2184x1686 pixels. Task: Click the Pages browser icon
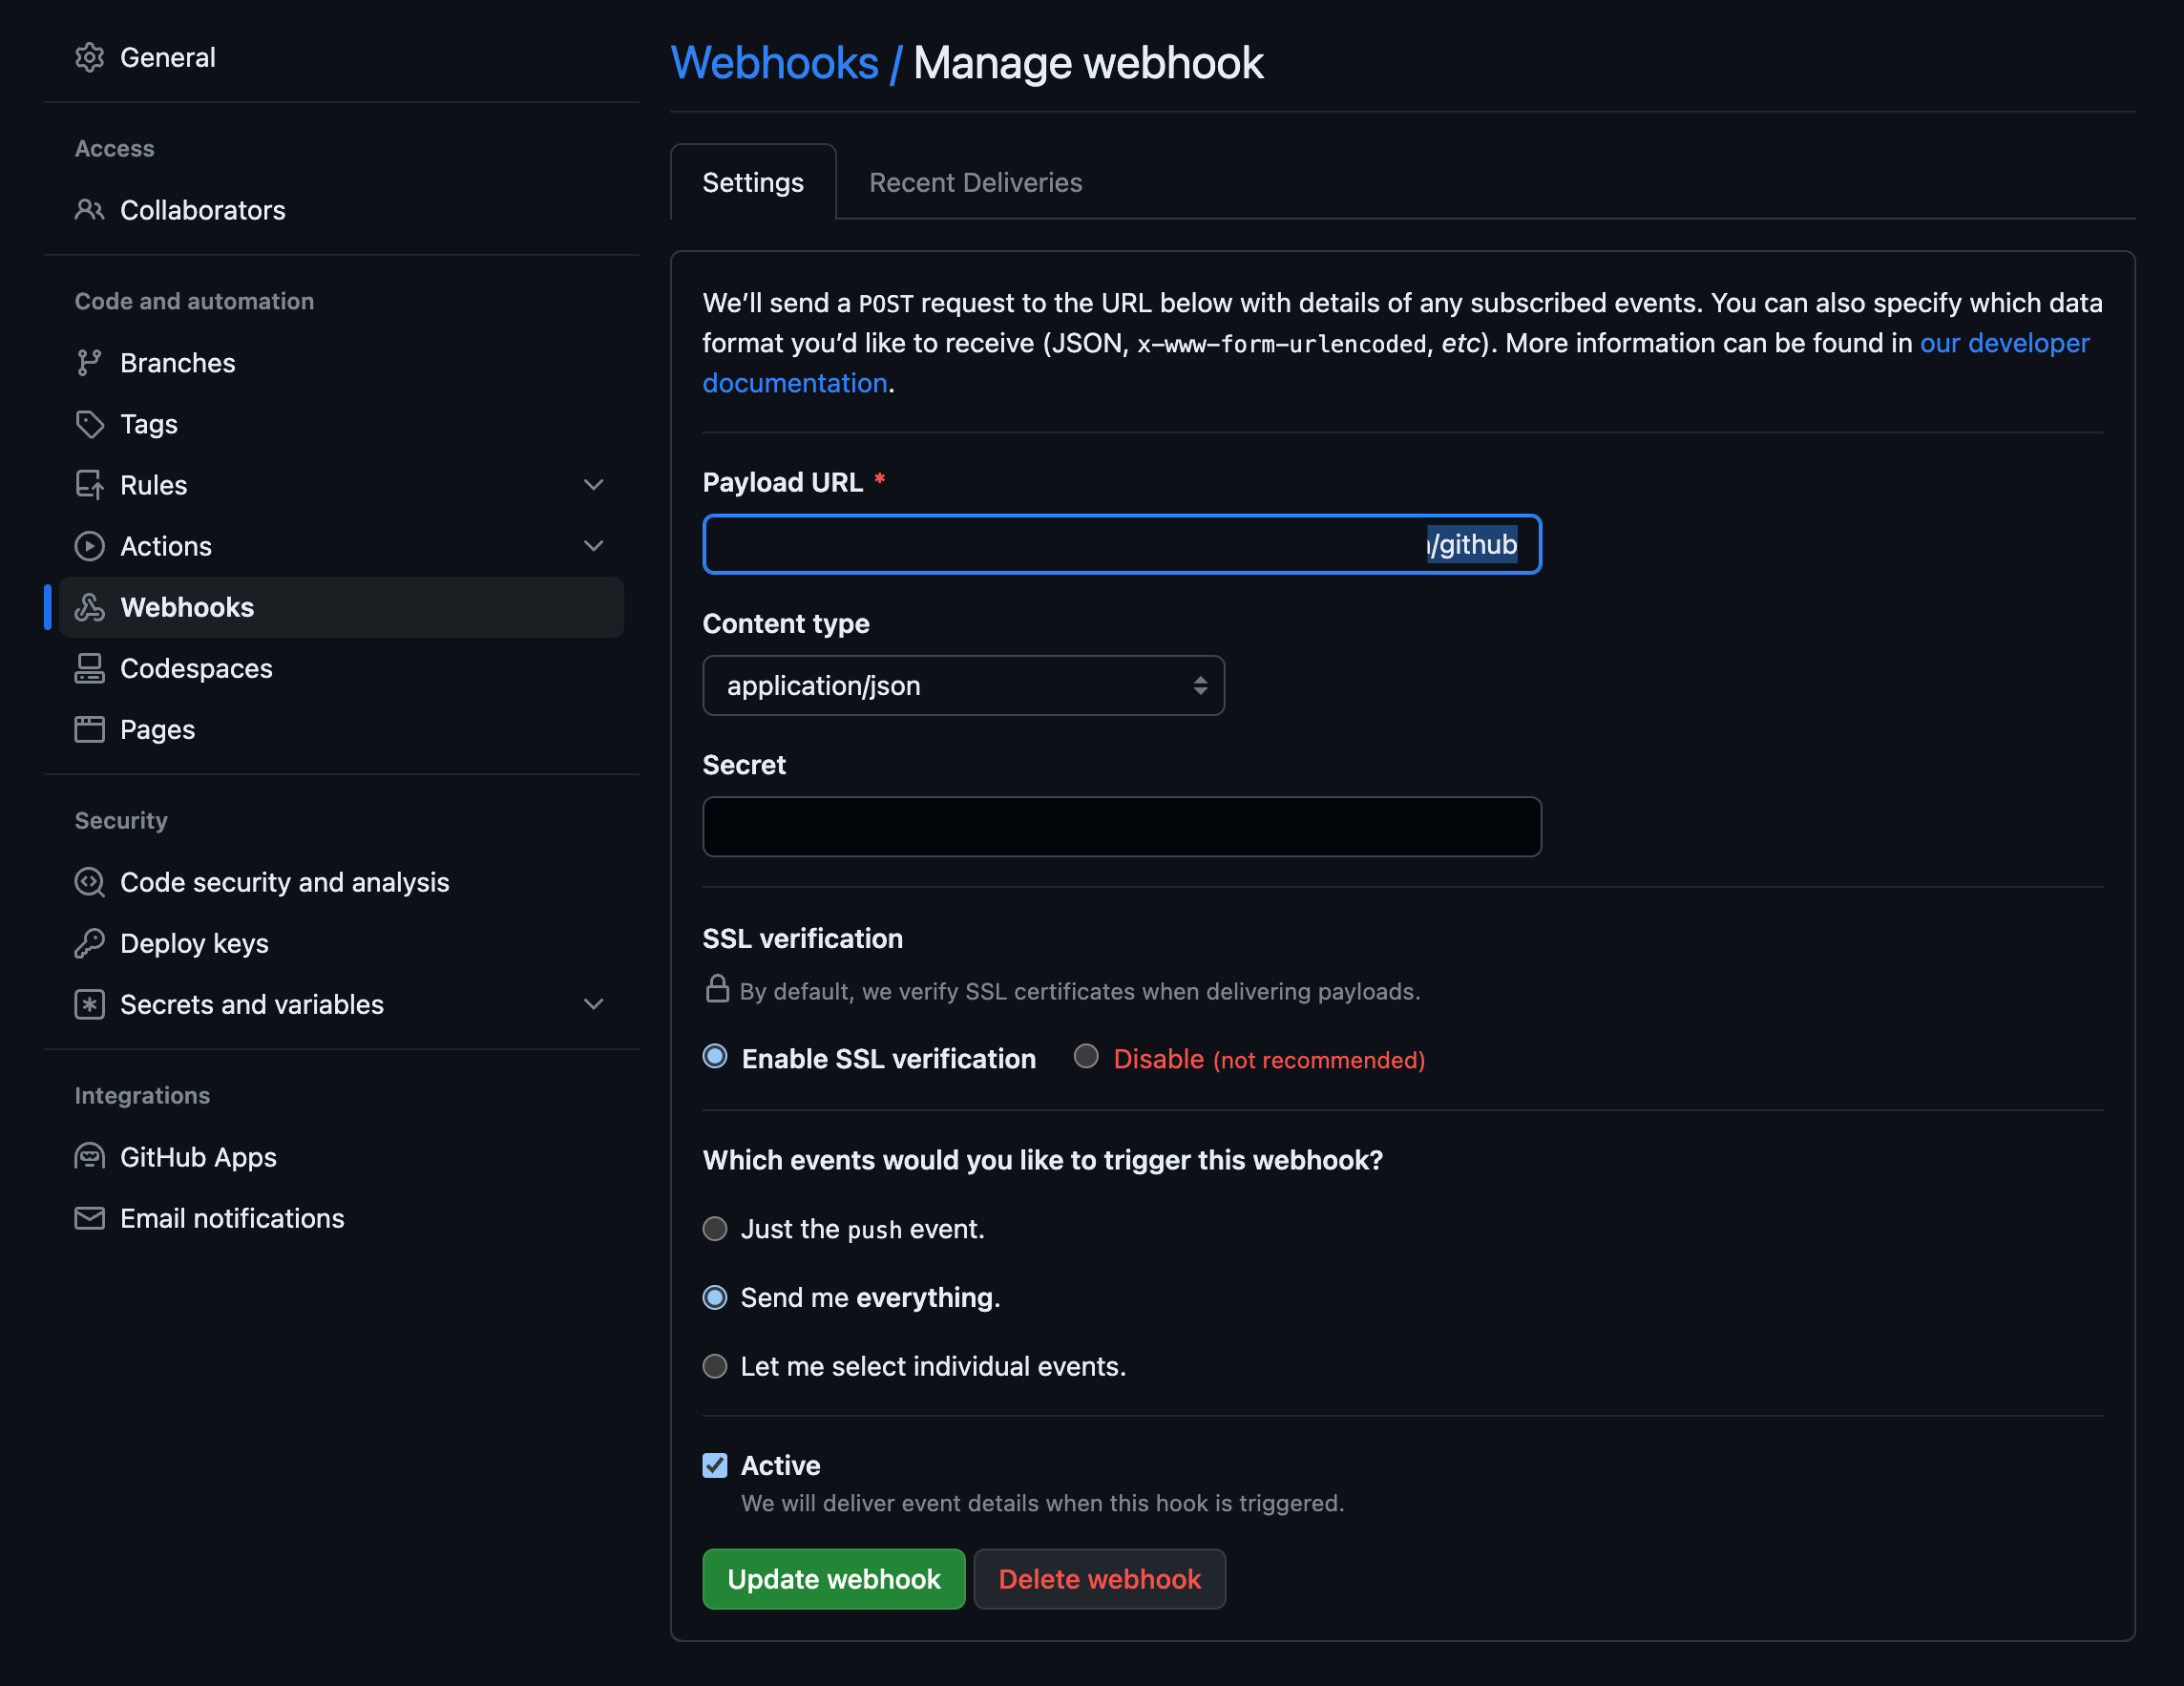coord(89,729)
